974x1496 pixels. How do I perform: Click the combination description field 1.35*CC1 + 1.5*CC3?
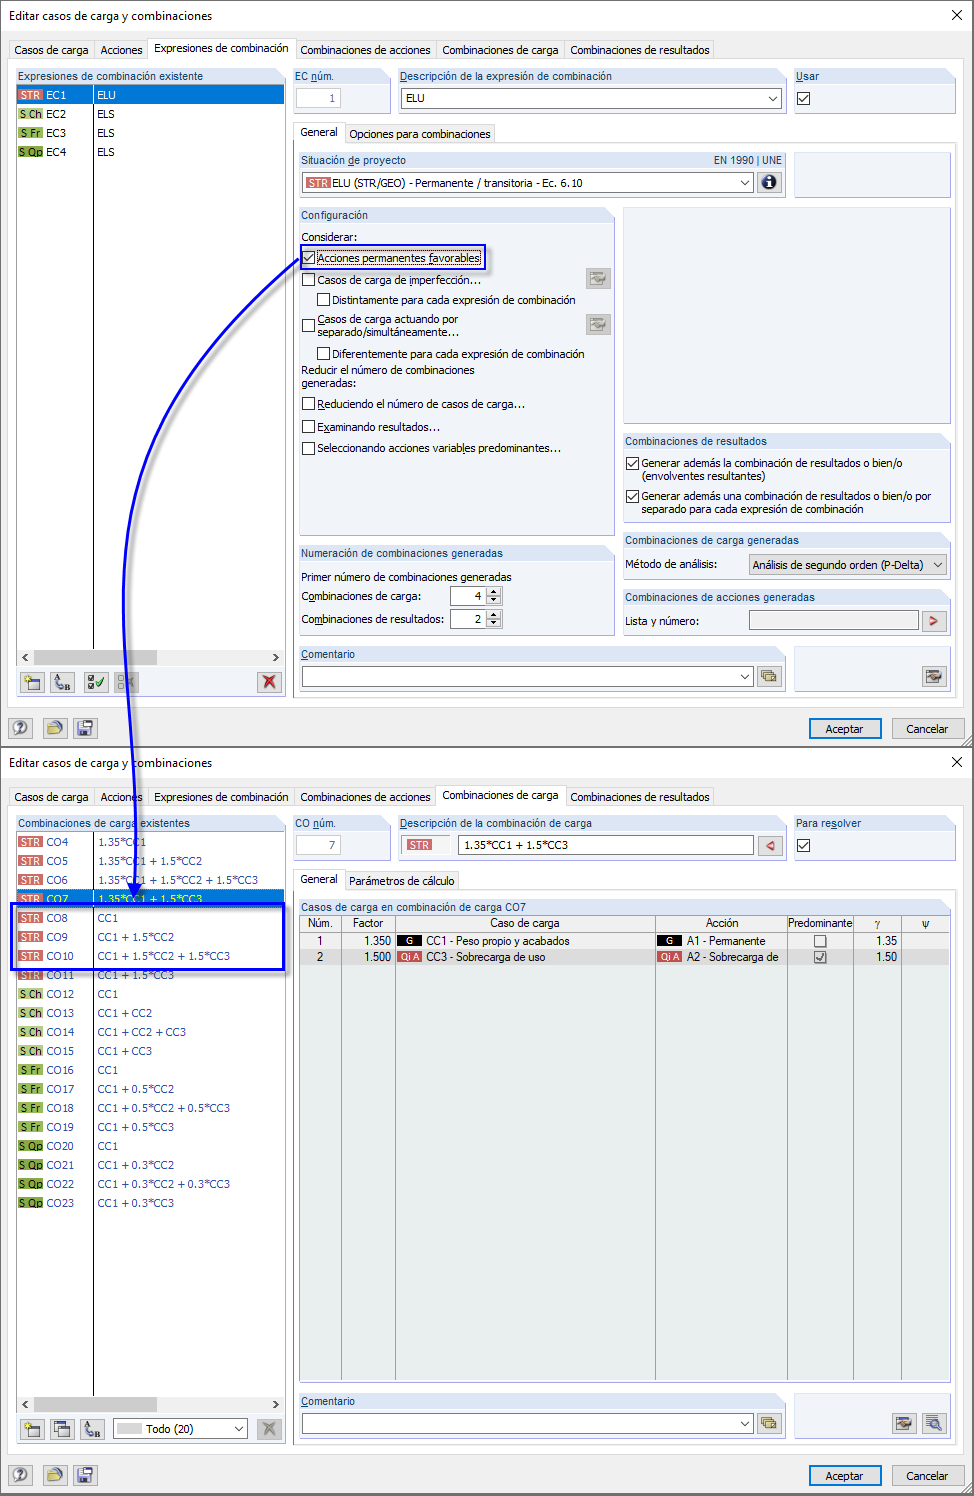pos(605,845)
